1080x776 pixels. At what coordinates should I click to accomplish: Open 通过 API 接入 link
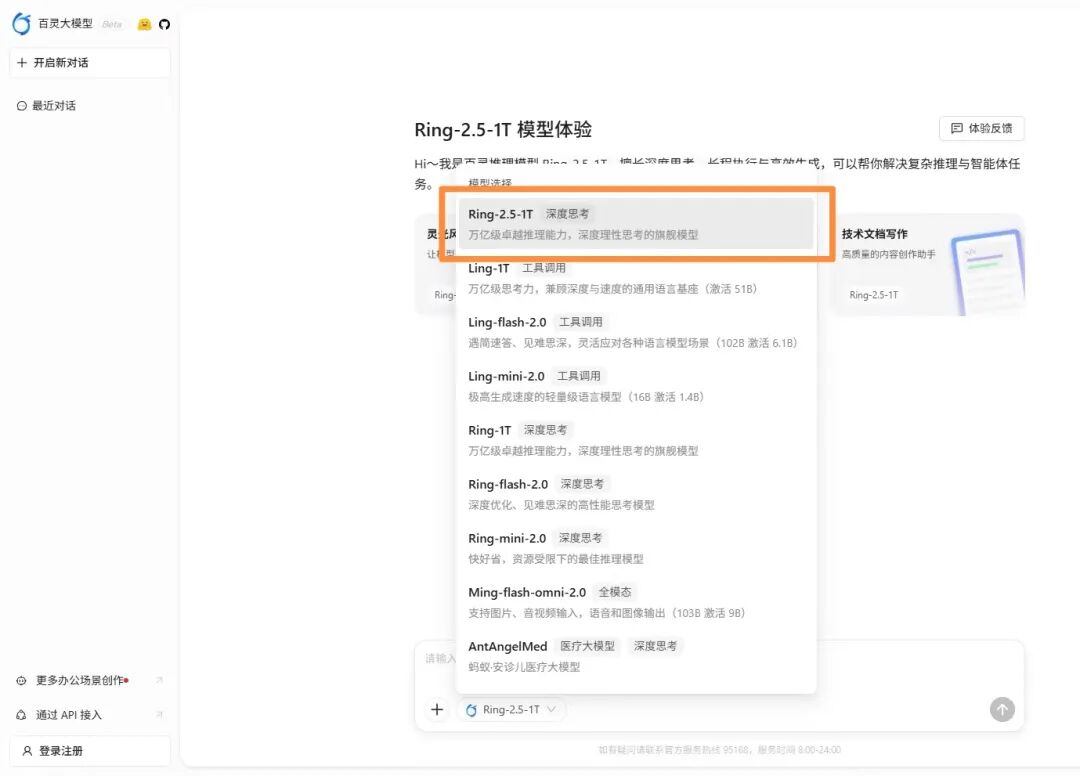point(69,715)
